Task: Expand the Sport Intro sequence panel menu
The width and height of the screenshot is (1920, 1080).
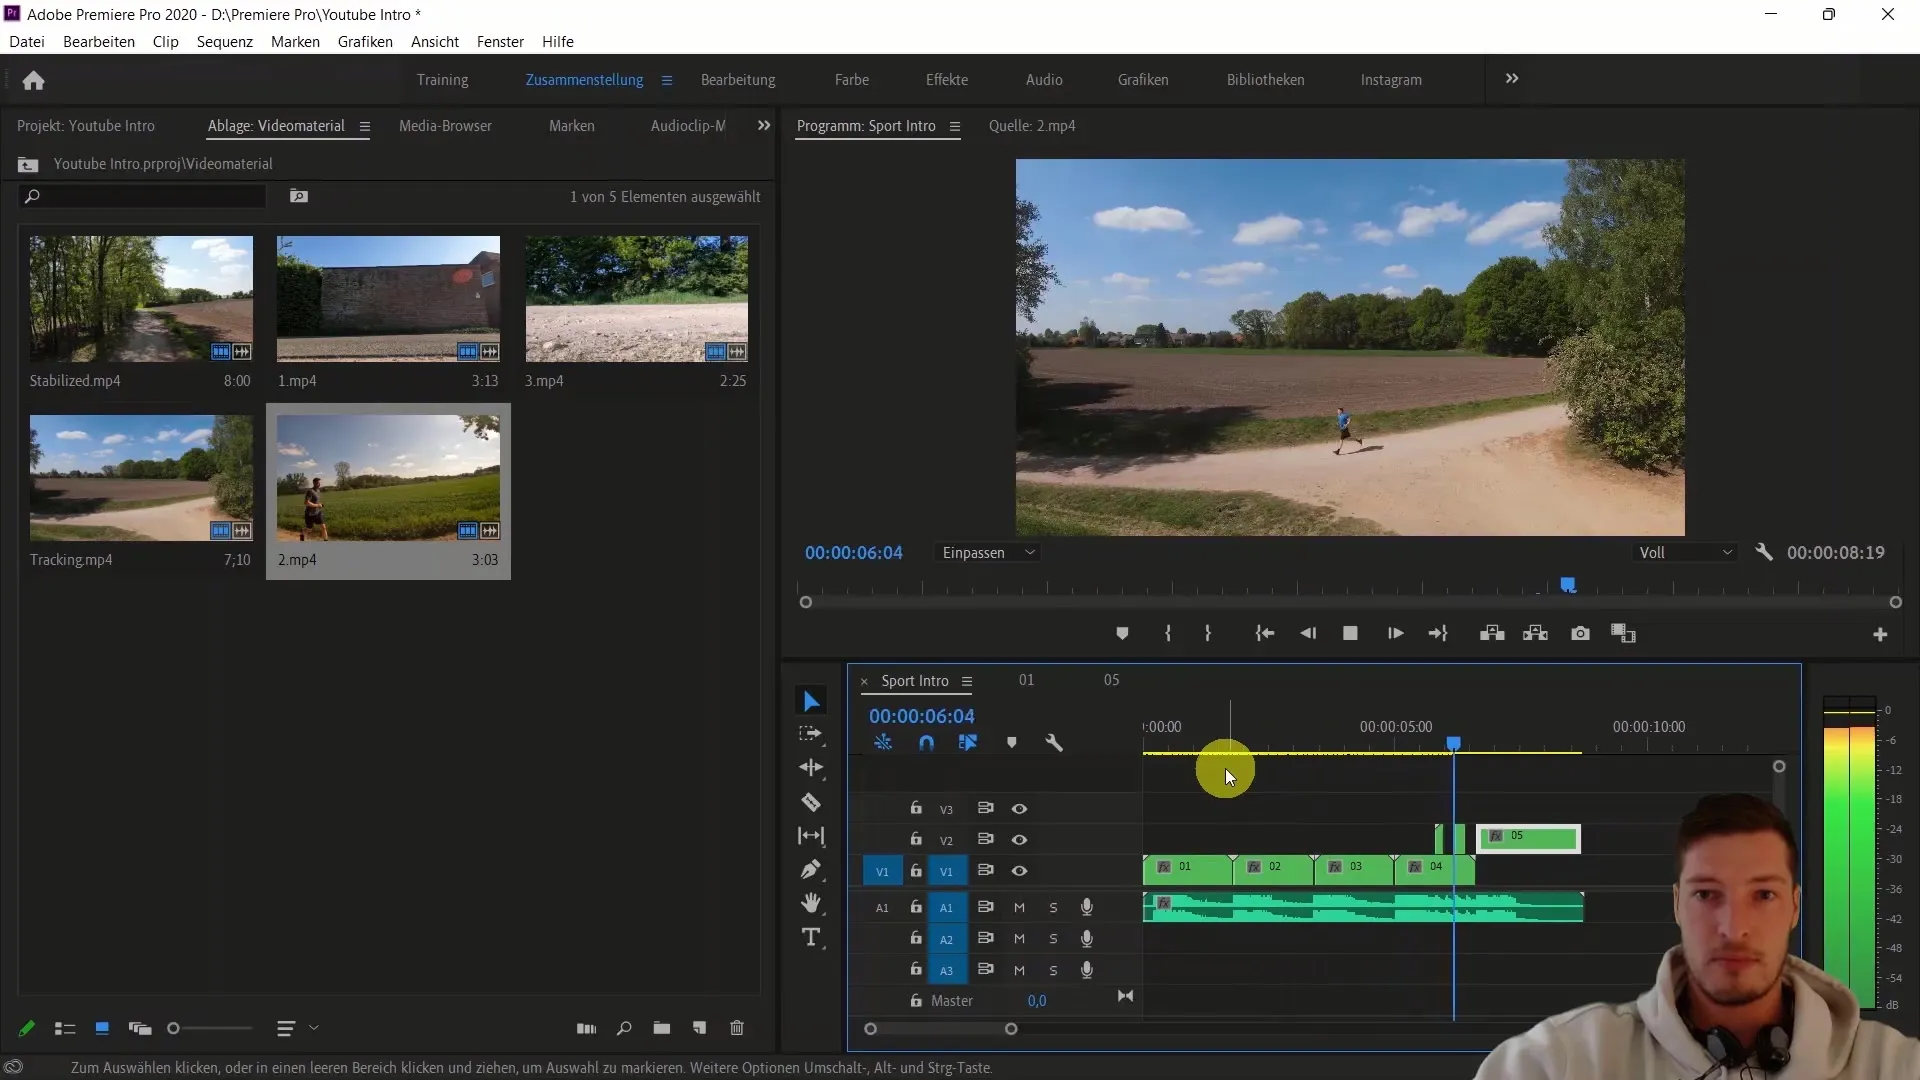Action: pyautogui.click(x=967, y=680)
